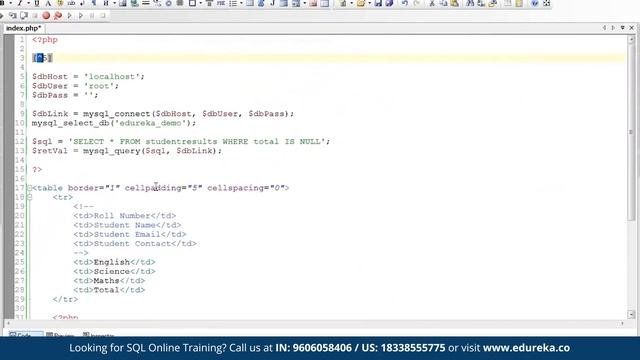Click the Cut (scissors) icon

pos(431,3)
